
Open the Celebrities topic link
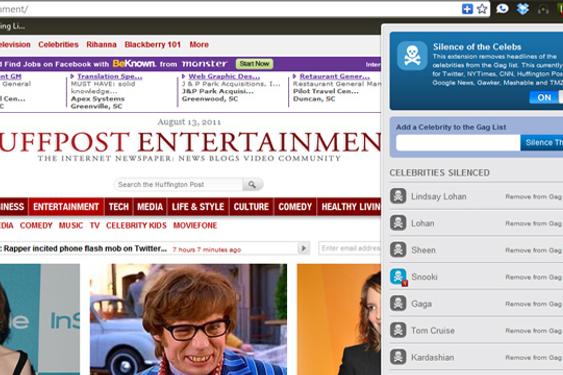(x=58, y=45)
